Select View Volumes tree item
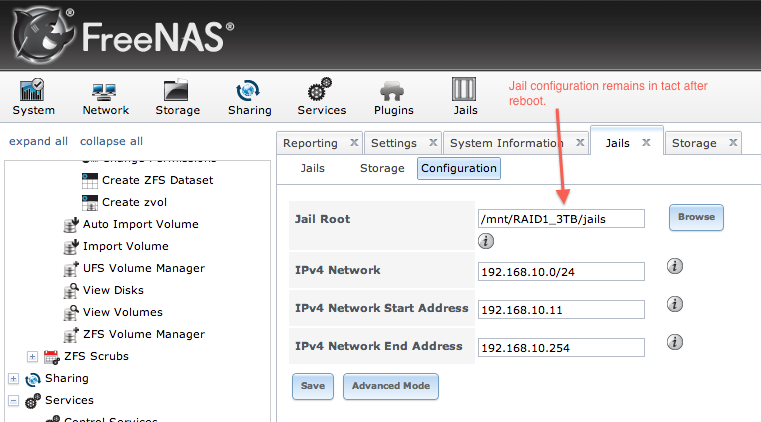 point(123,312)
